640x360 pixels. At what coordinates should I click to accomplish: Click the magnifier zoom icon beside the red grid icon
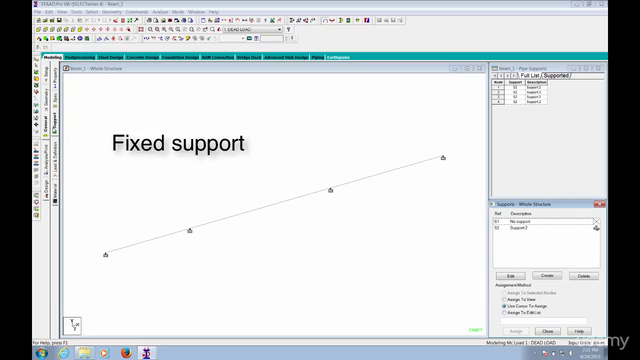click(150, 29)
